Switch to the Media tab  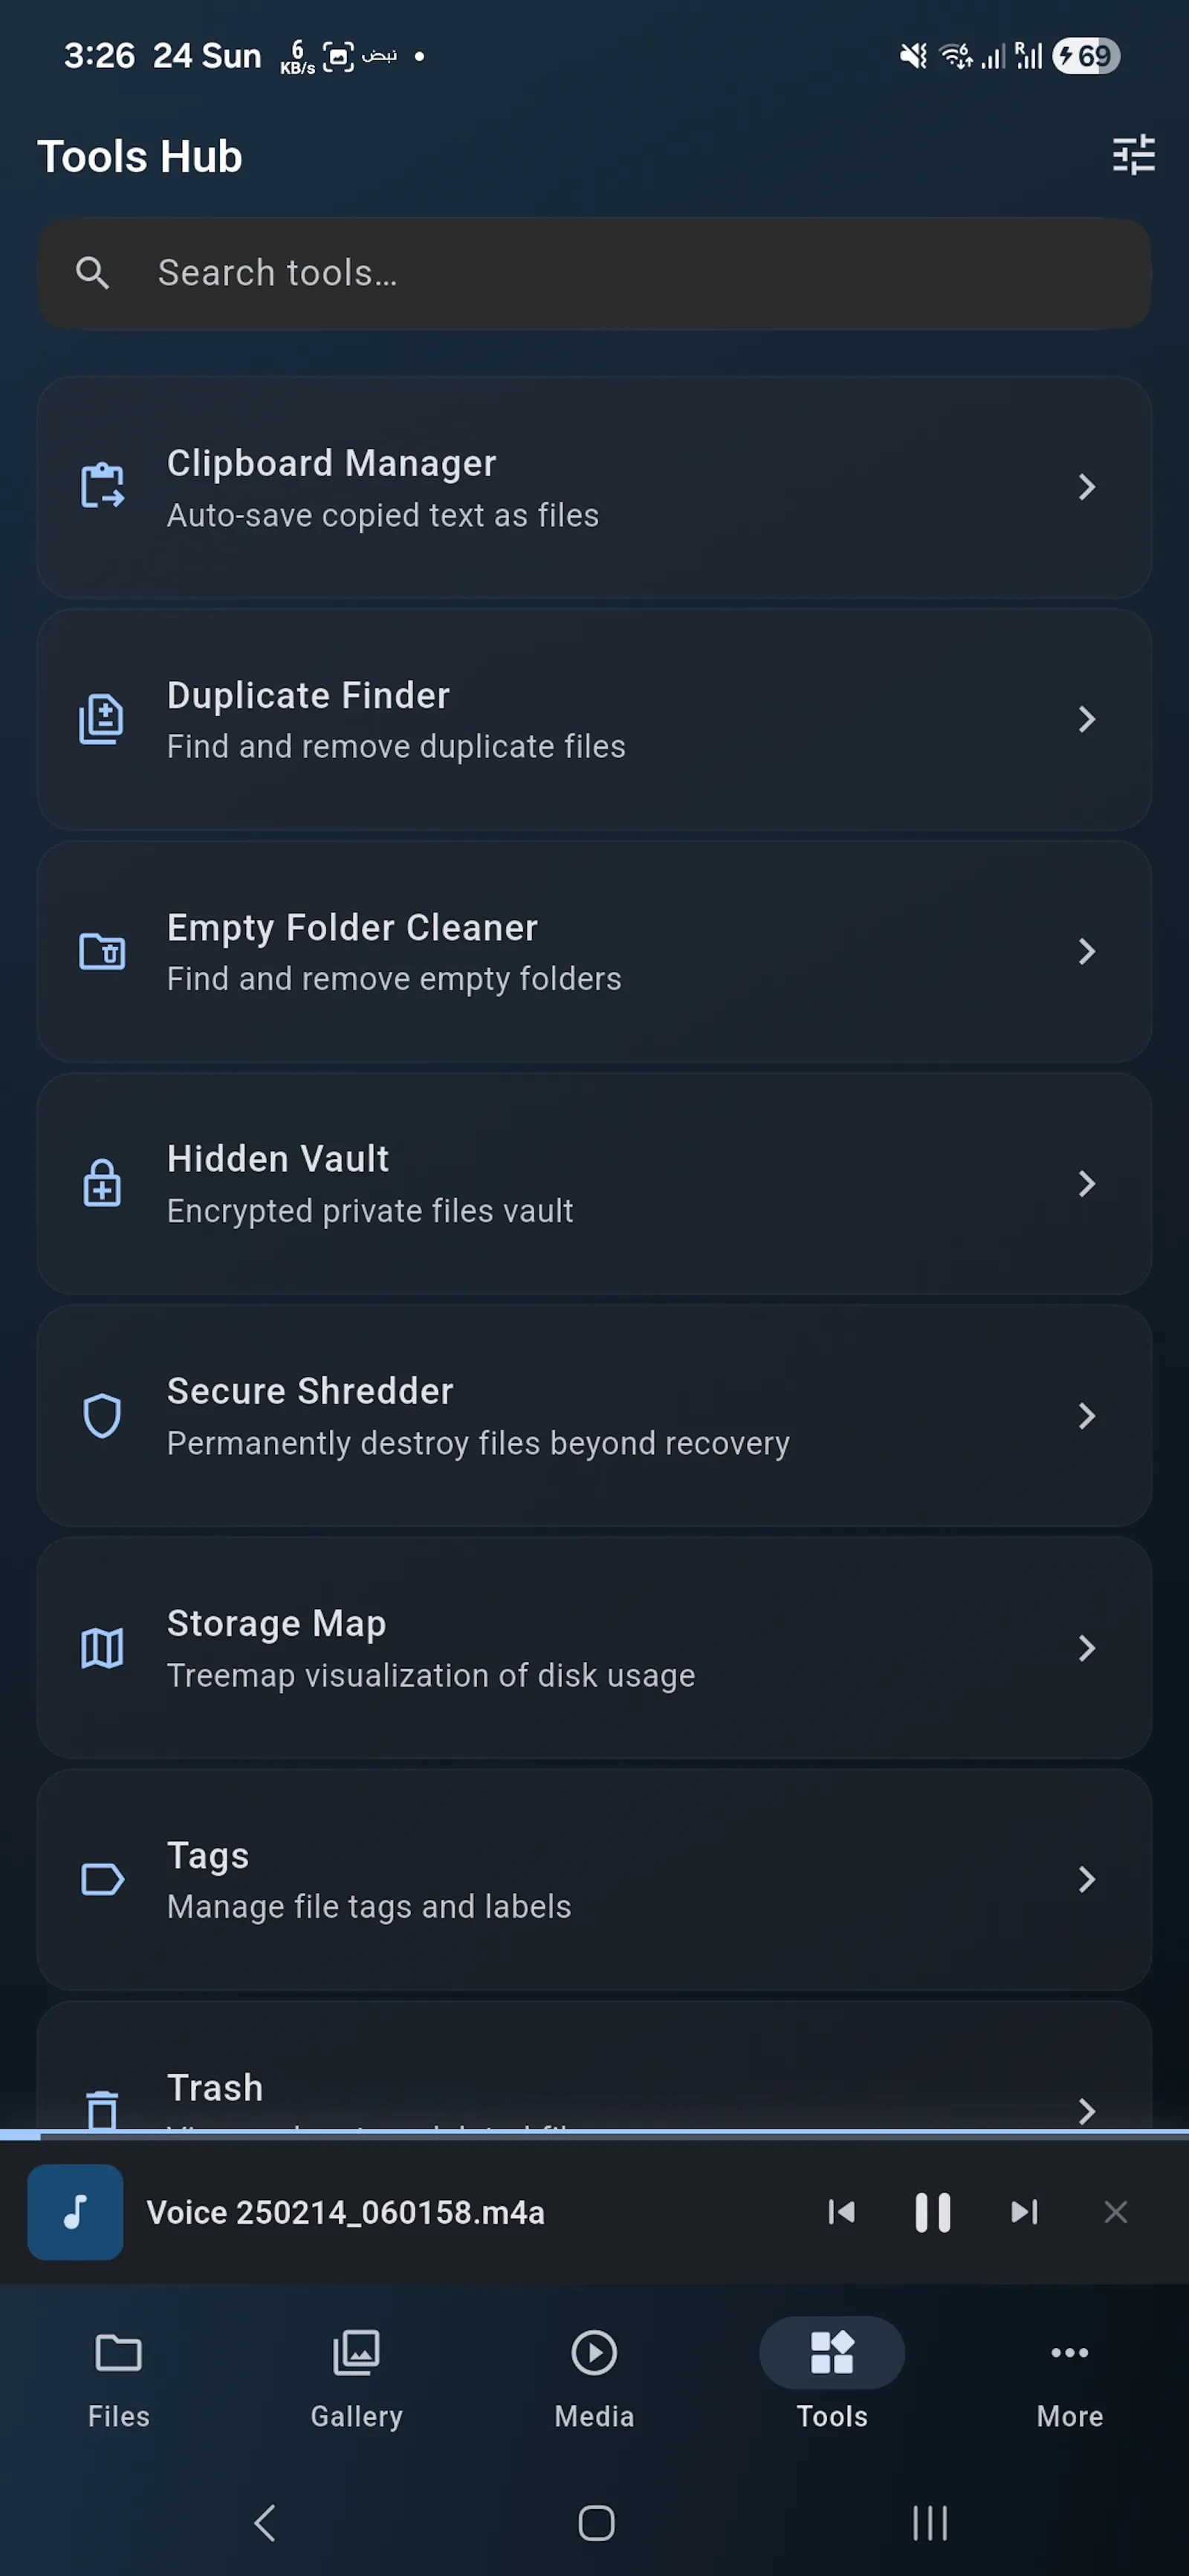pos(594,2378)
